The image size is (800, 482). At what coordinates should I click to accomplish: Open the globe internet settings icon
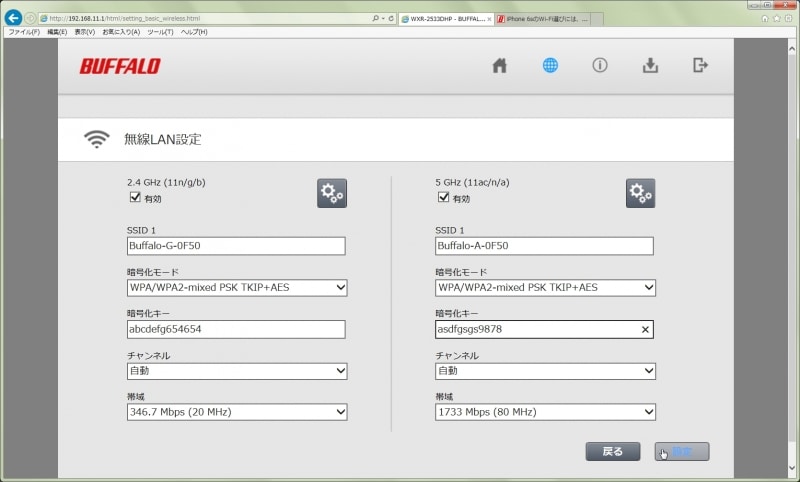(550, 66)
